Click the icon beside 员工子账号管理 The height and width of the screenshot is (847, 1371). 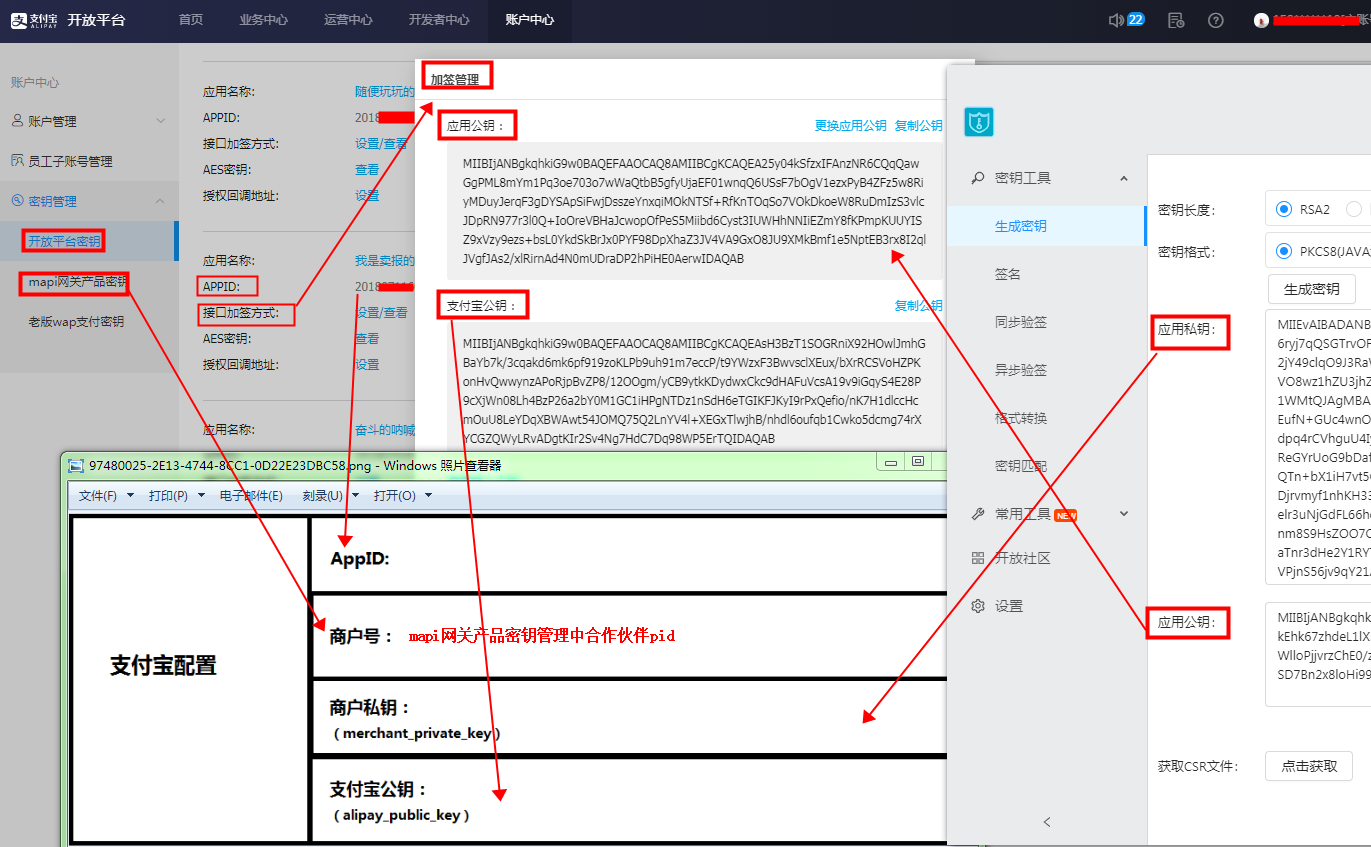pos(17,161)
